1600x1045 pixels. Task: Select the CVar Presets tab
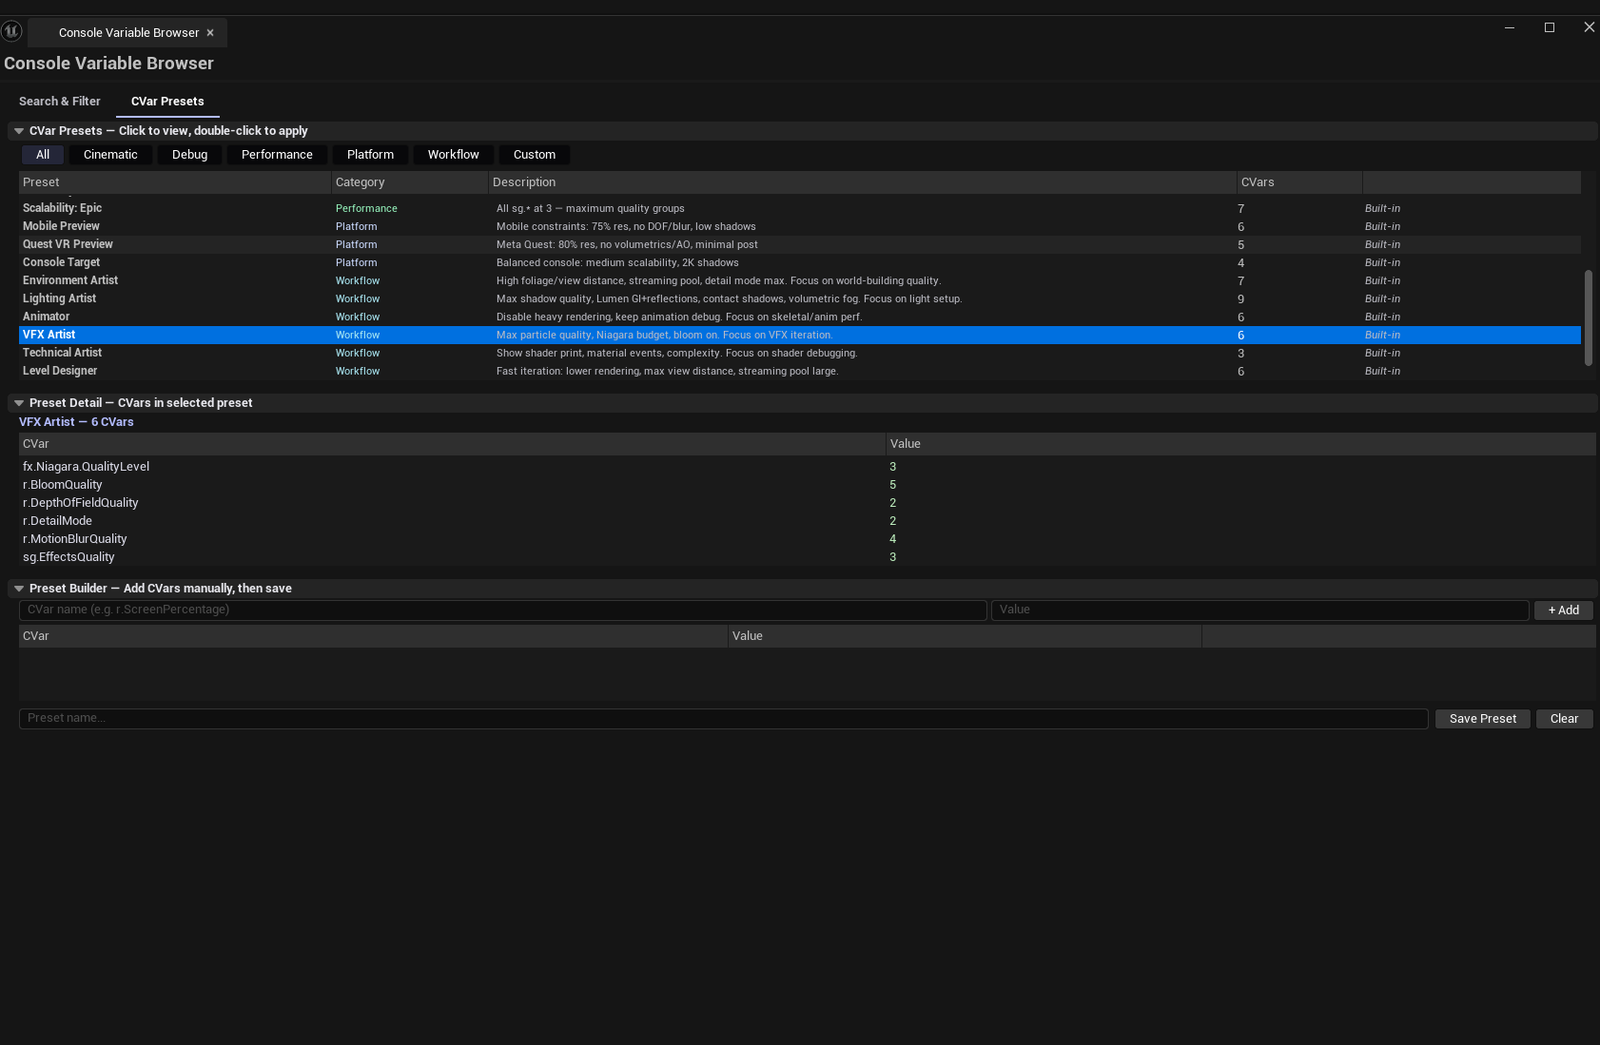click(167, 101)
